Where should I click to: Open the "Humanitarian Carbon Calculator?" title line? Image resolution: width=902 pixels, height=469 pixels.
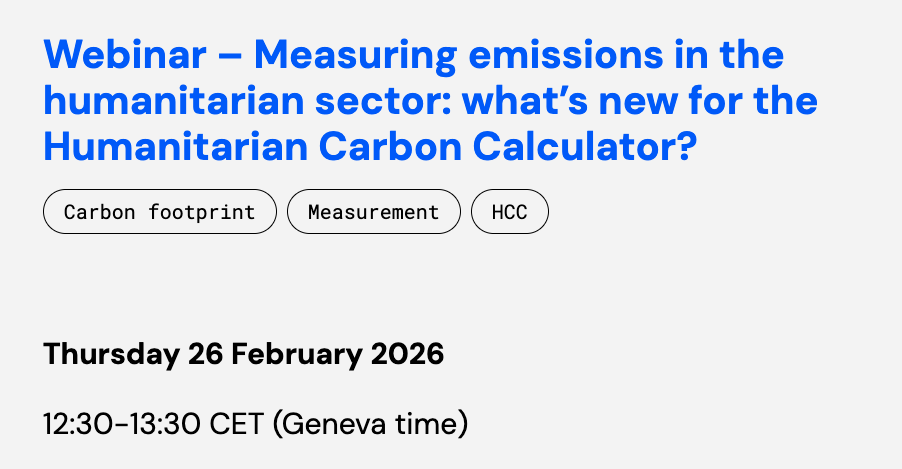point(369,148)
